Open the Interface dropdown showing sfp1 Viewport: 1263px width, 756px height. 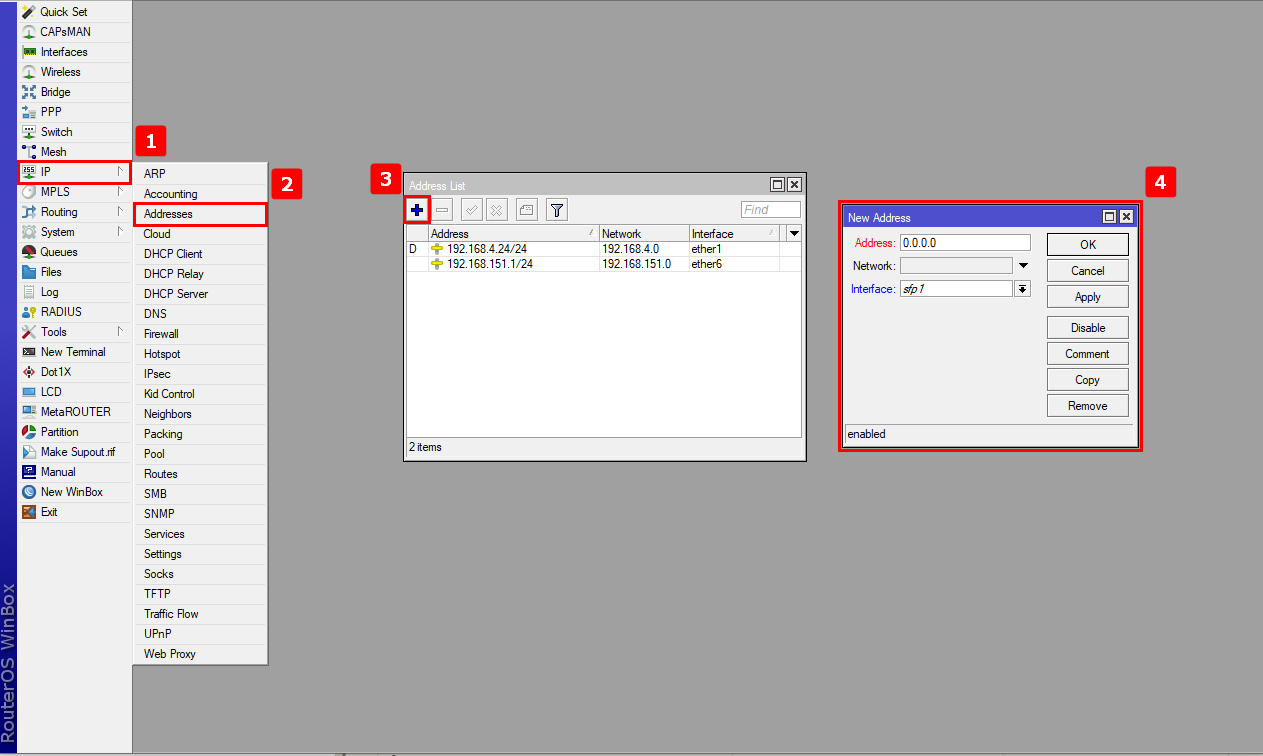[x=1022, y=289]
